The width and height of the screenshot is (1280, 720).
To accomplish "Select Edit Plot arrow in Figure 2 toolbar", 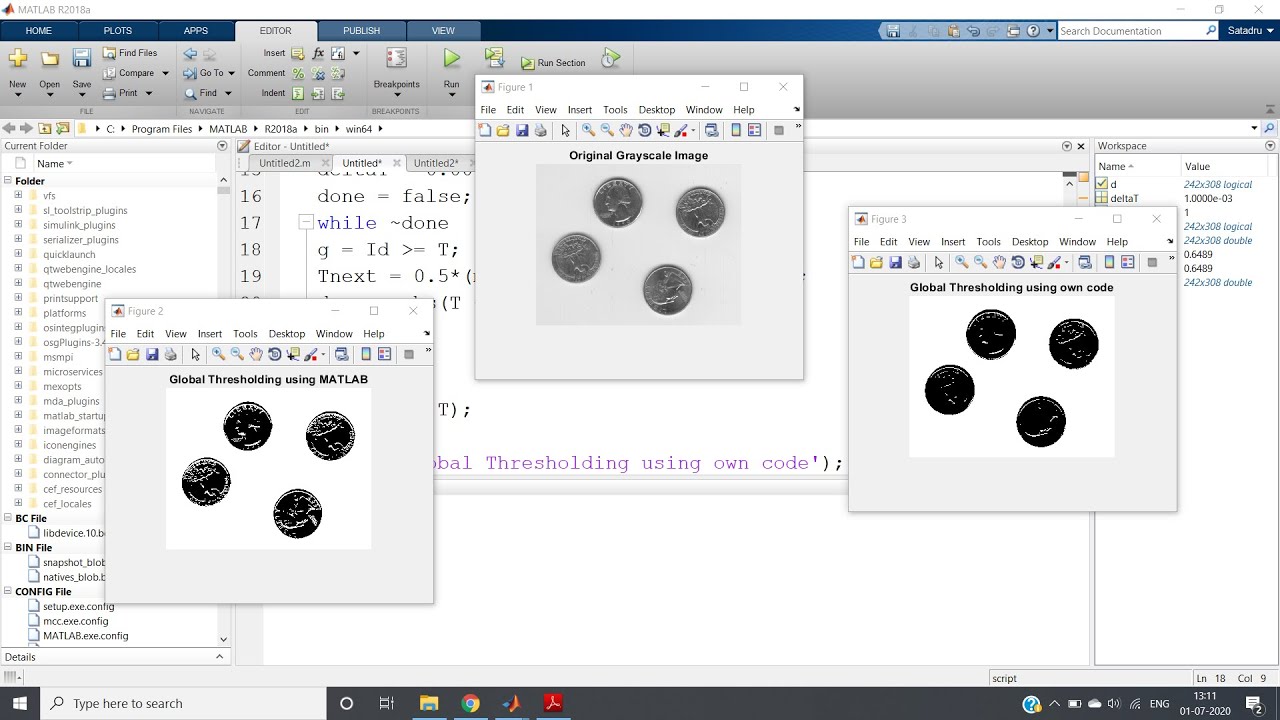I will 195,354.
